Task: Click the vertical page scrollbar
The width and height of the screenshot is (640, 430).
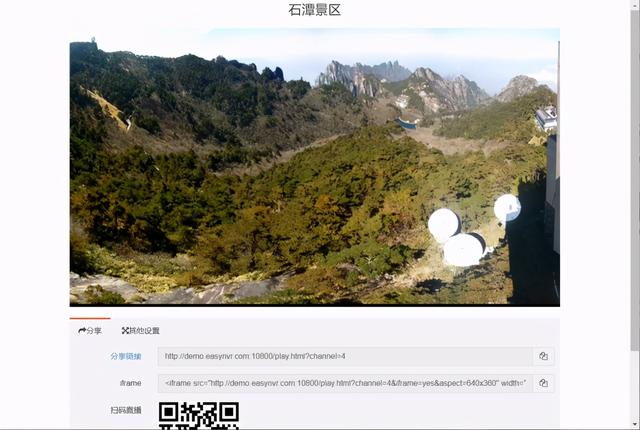Action: click(635, 180)
